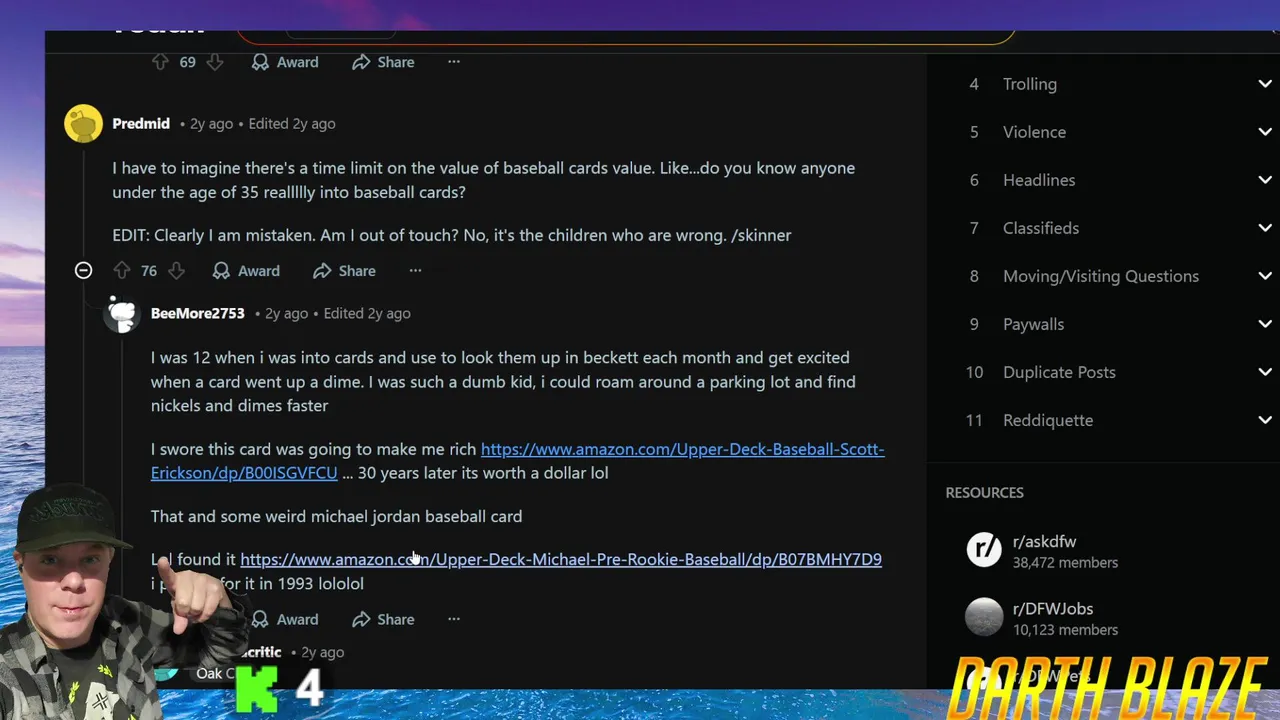Open the r/DFWJobs community link
The height and width of the screenshot is (720, 1280).
click(1052, 609)
